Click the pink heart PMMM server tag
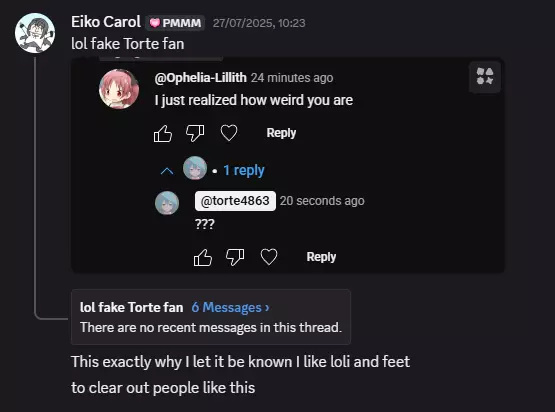 tap(176, 23)
